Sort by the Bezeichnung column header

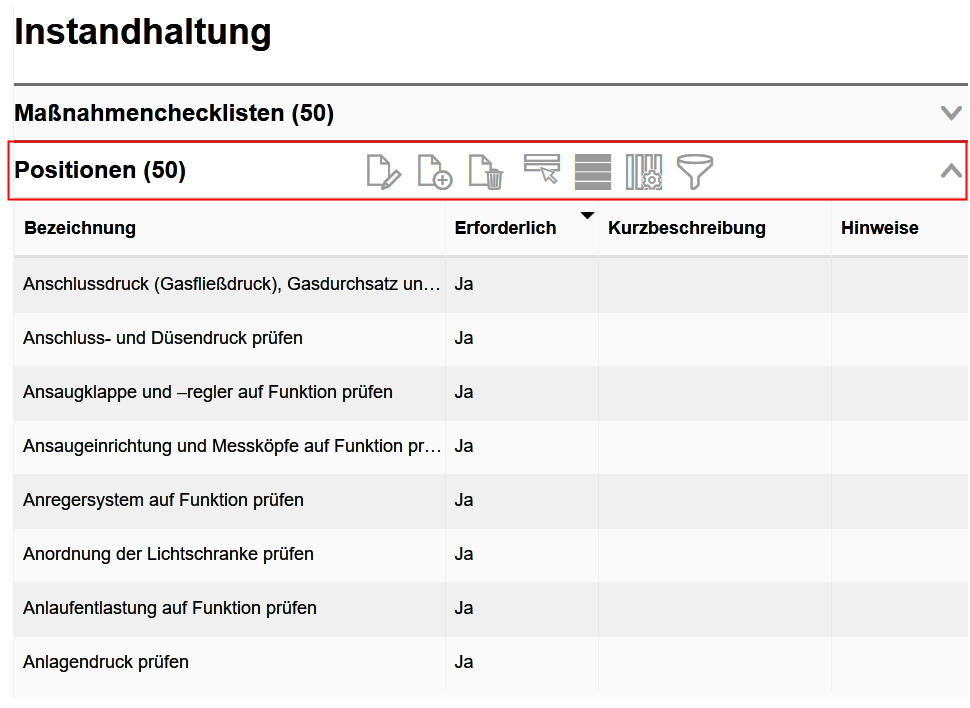80,228
